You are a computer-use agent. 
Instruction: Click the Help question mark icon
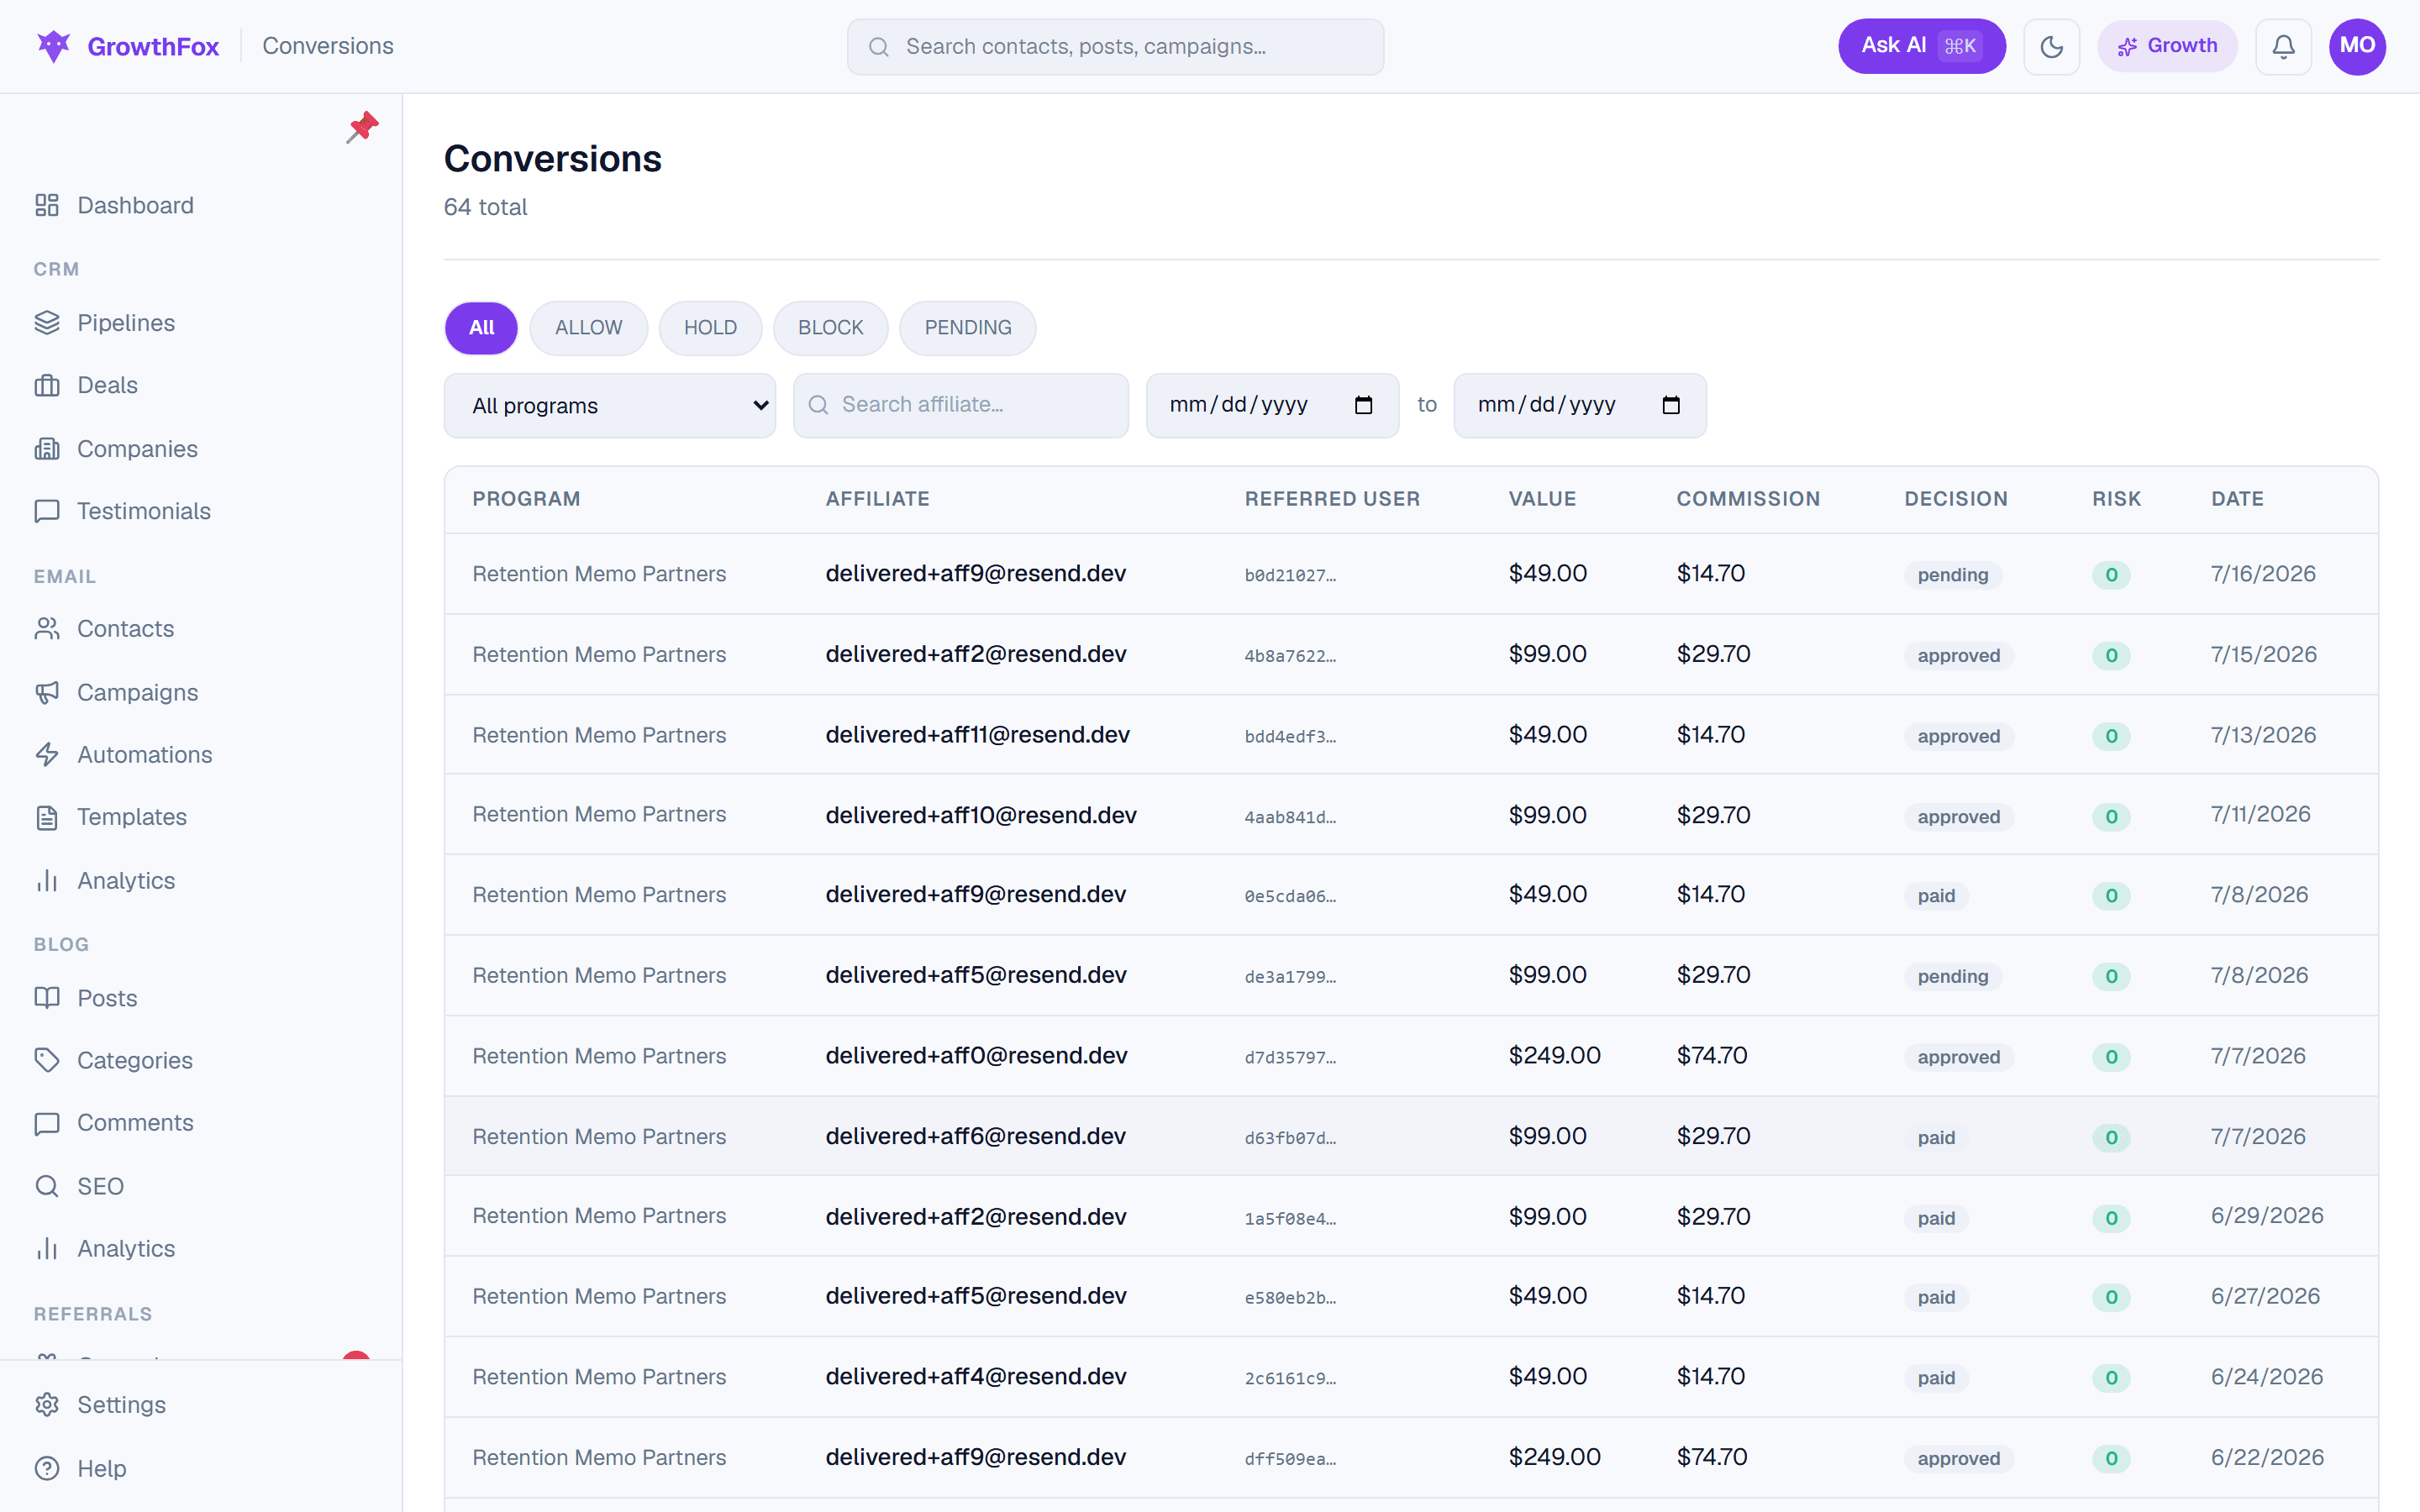47,1468
